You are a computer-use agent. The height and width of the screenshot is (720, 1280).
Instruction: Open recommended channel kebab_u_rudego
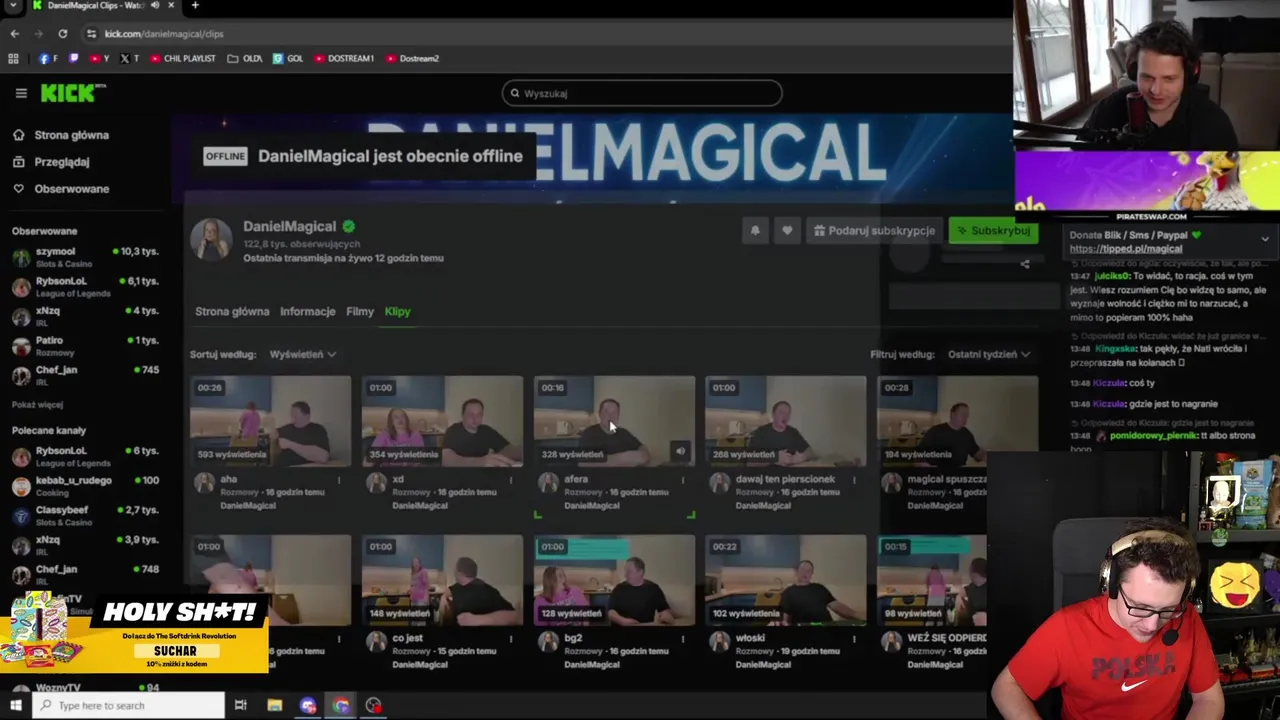(86, 485)
